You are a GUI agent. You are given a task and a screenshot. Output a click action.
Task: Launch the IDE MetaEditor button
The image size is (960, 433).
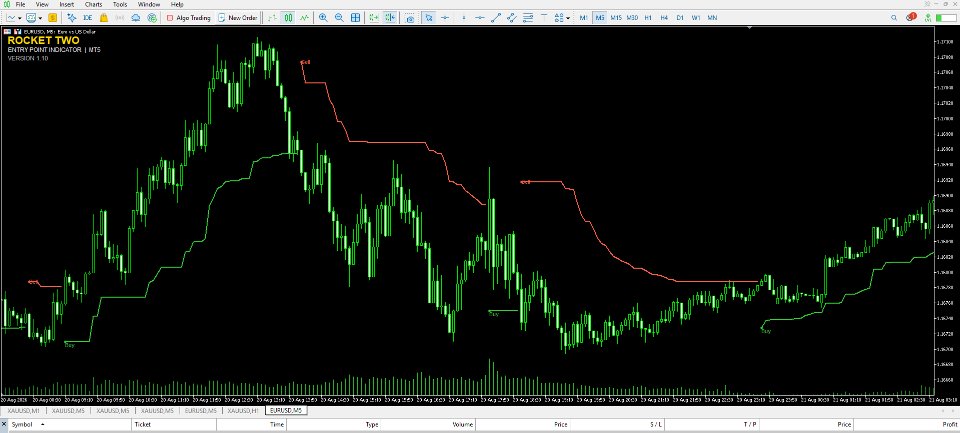click(x=88, y=18)
